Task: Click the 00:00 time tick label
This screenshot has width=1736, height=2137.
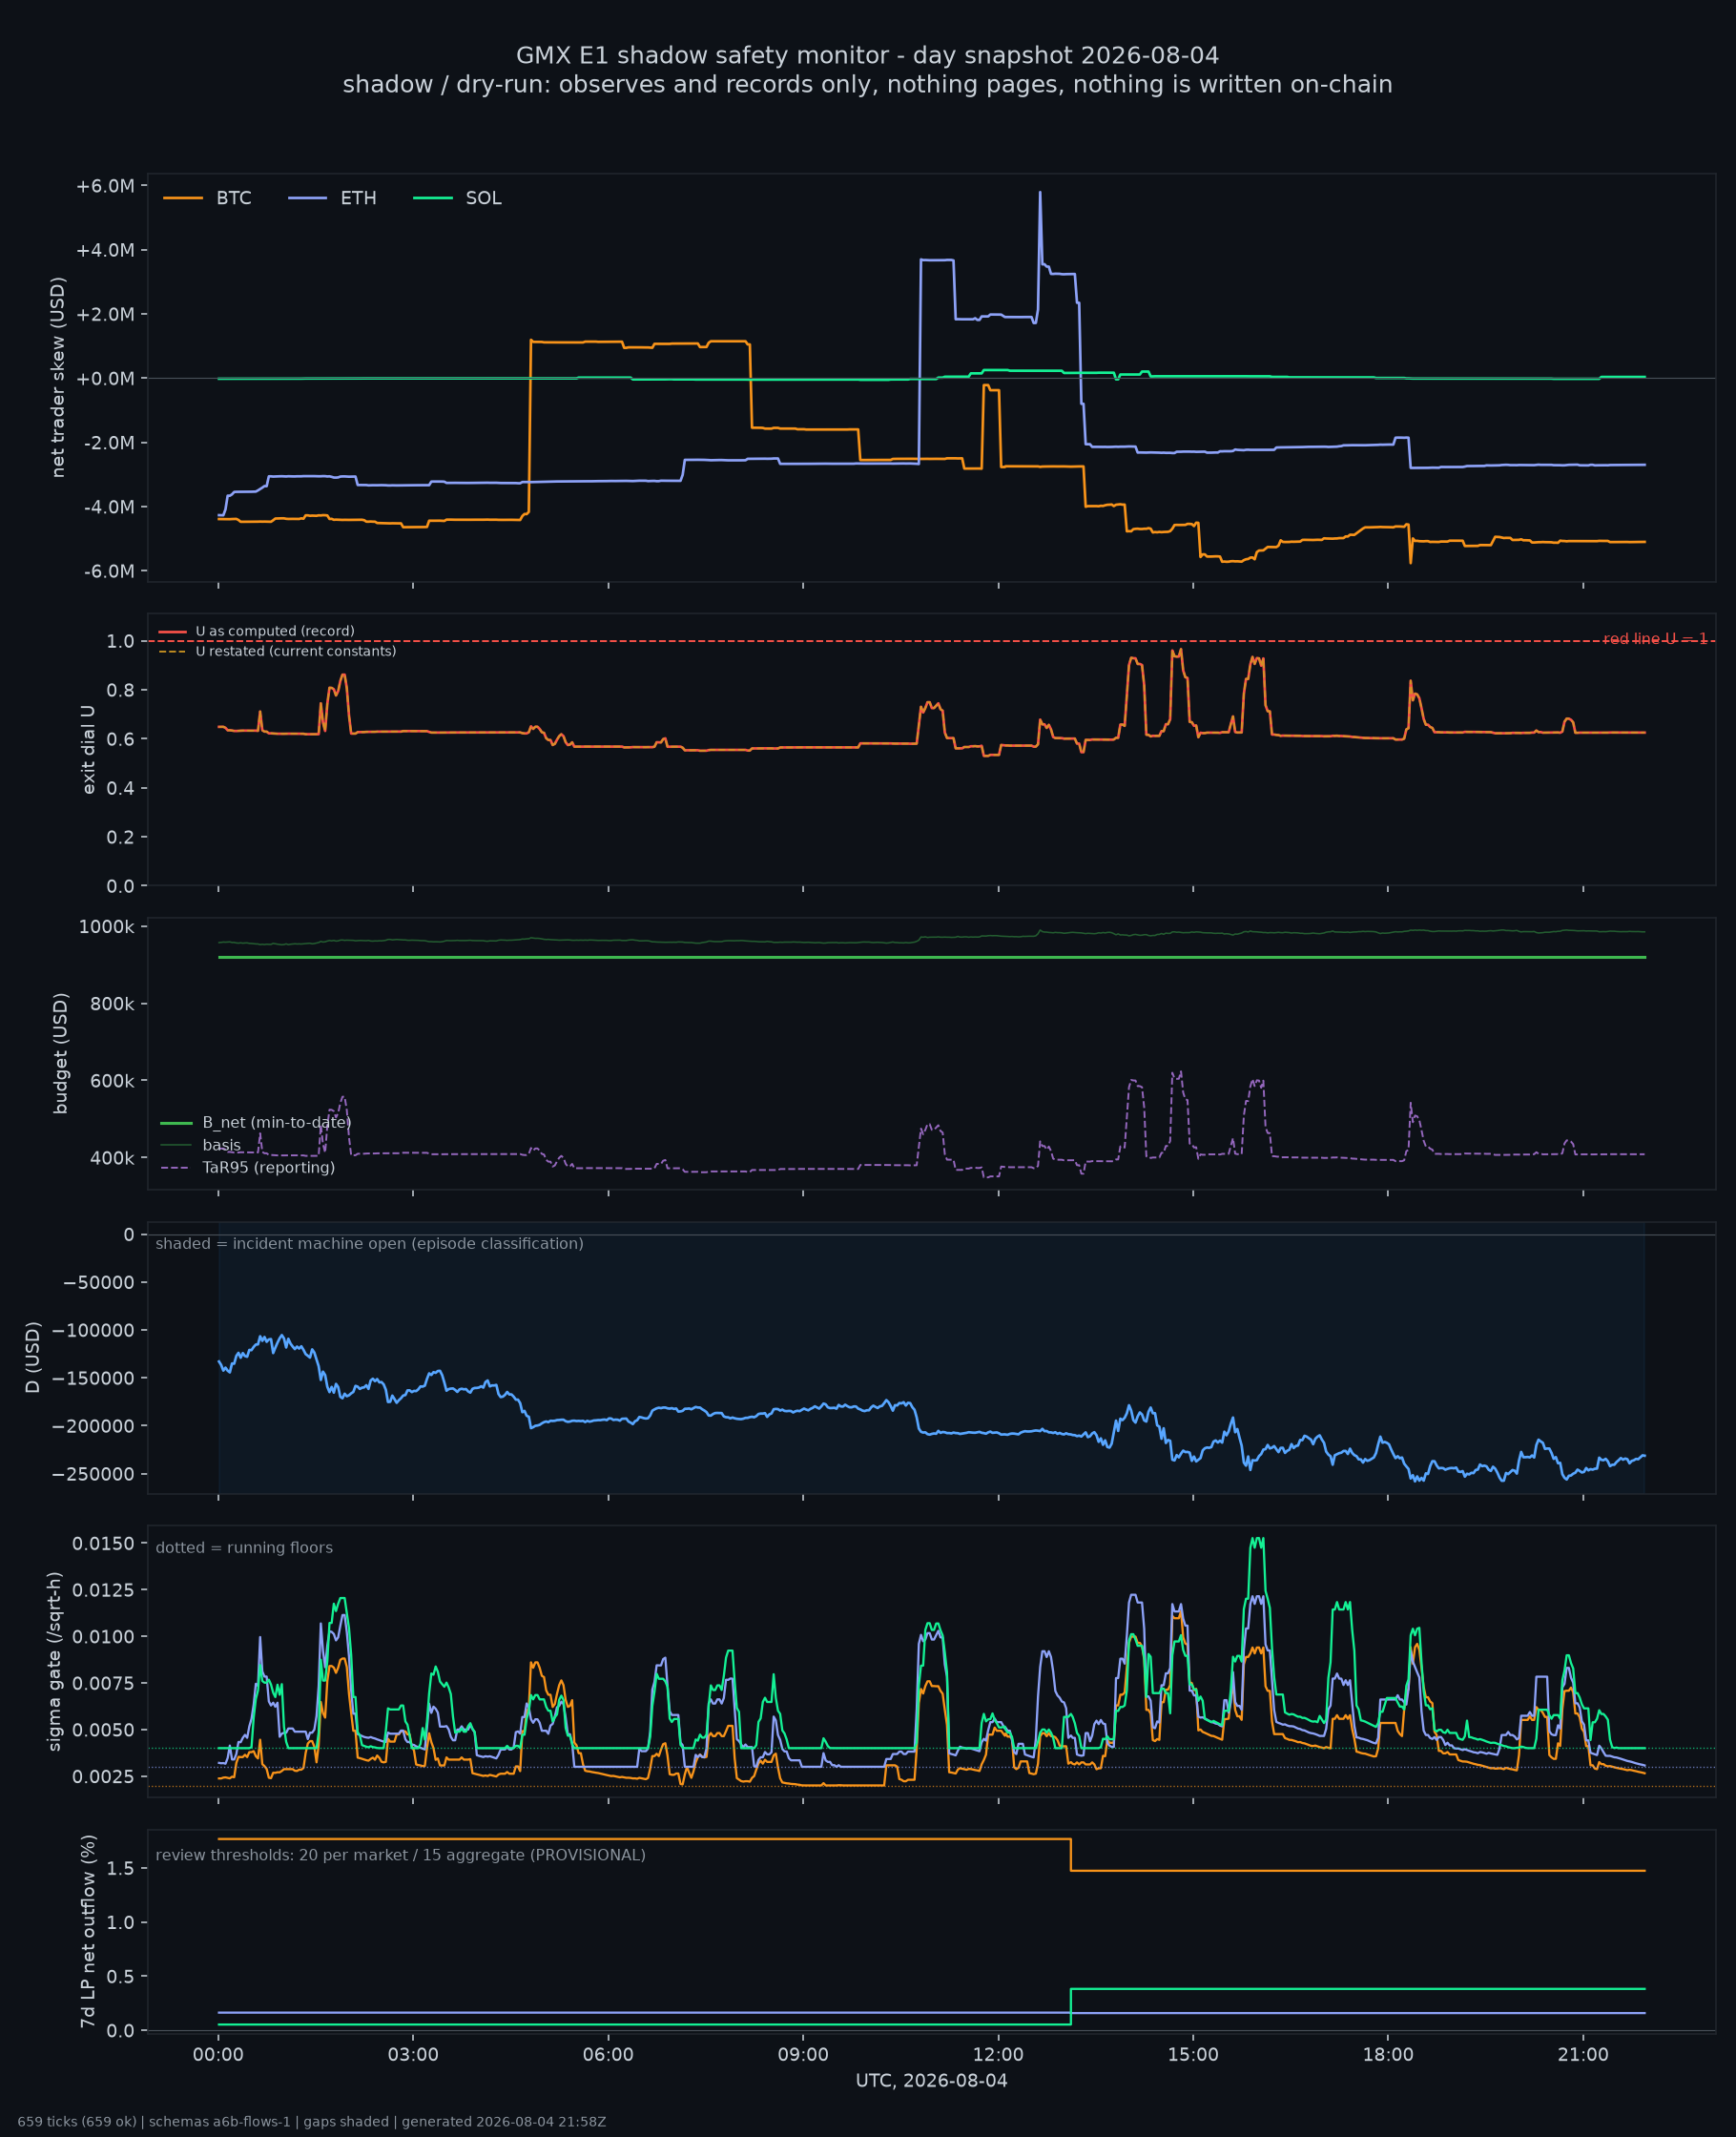Action: (x=218, y=2055)
